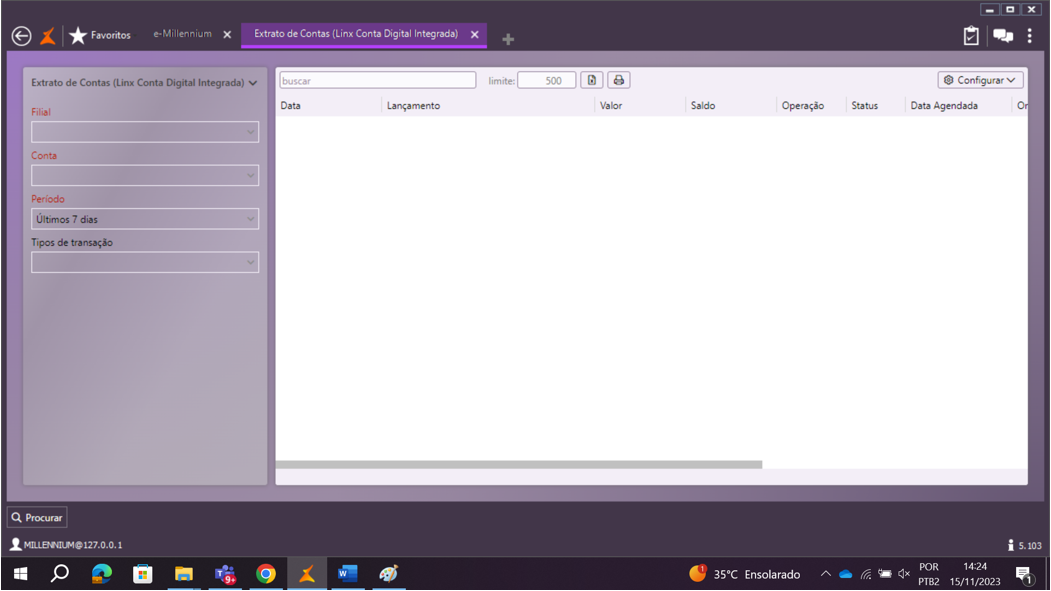Add a new tab with plus icon
Viewport: 1051px width, 591px height.
click(508, 40)
